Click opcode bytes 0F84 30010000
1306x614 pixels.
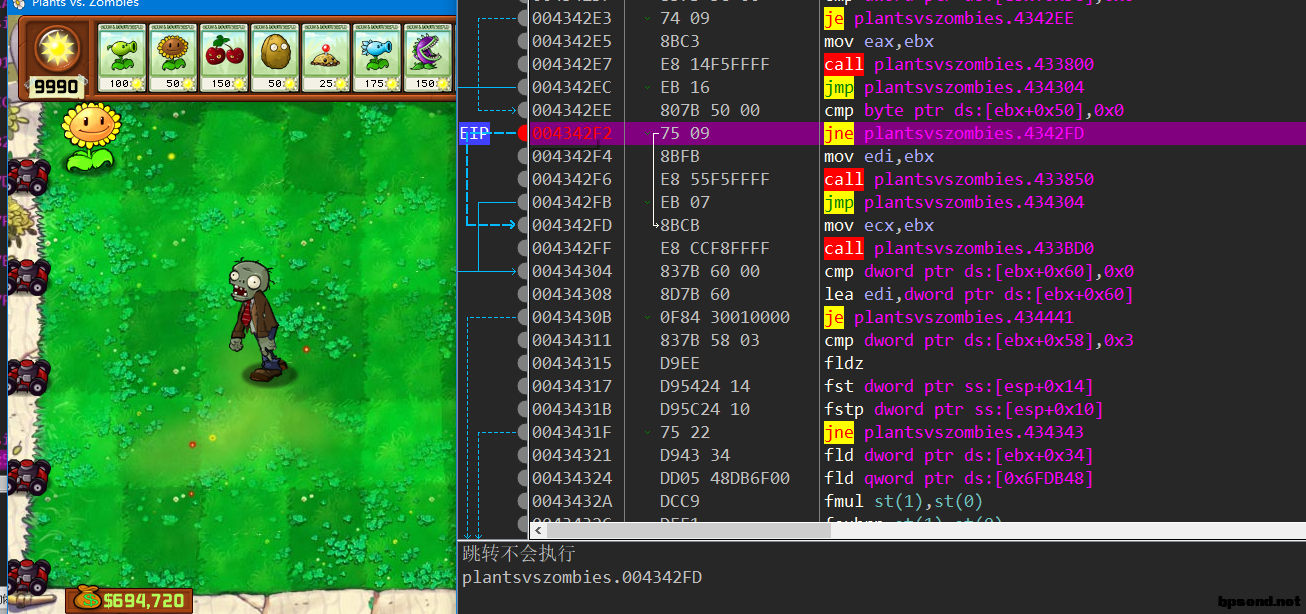click(725, 317)
